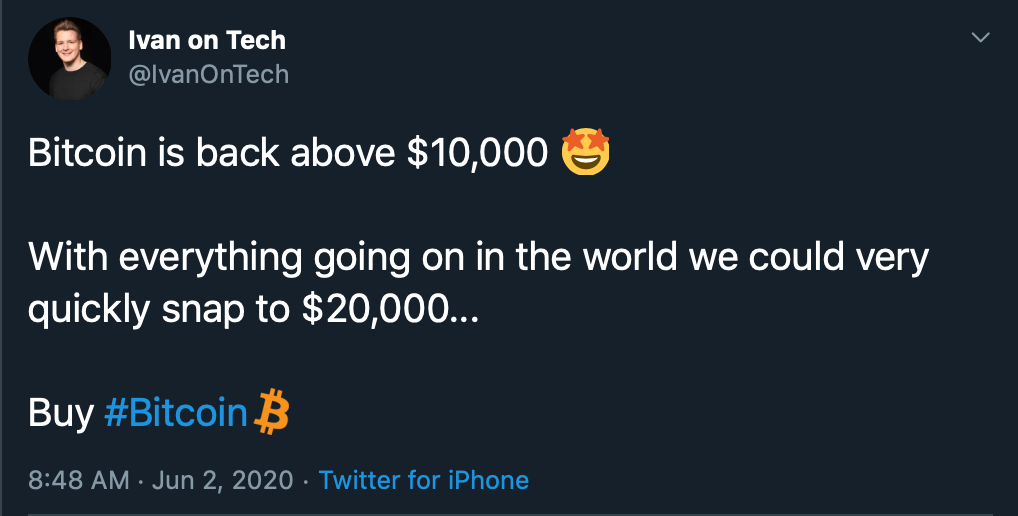The height and width of the screenshot is (516, 1018).
Task: Click the orange Bitcoin symbol icon
Action: tap(272, 412)
